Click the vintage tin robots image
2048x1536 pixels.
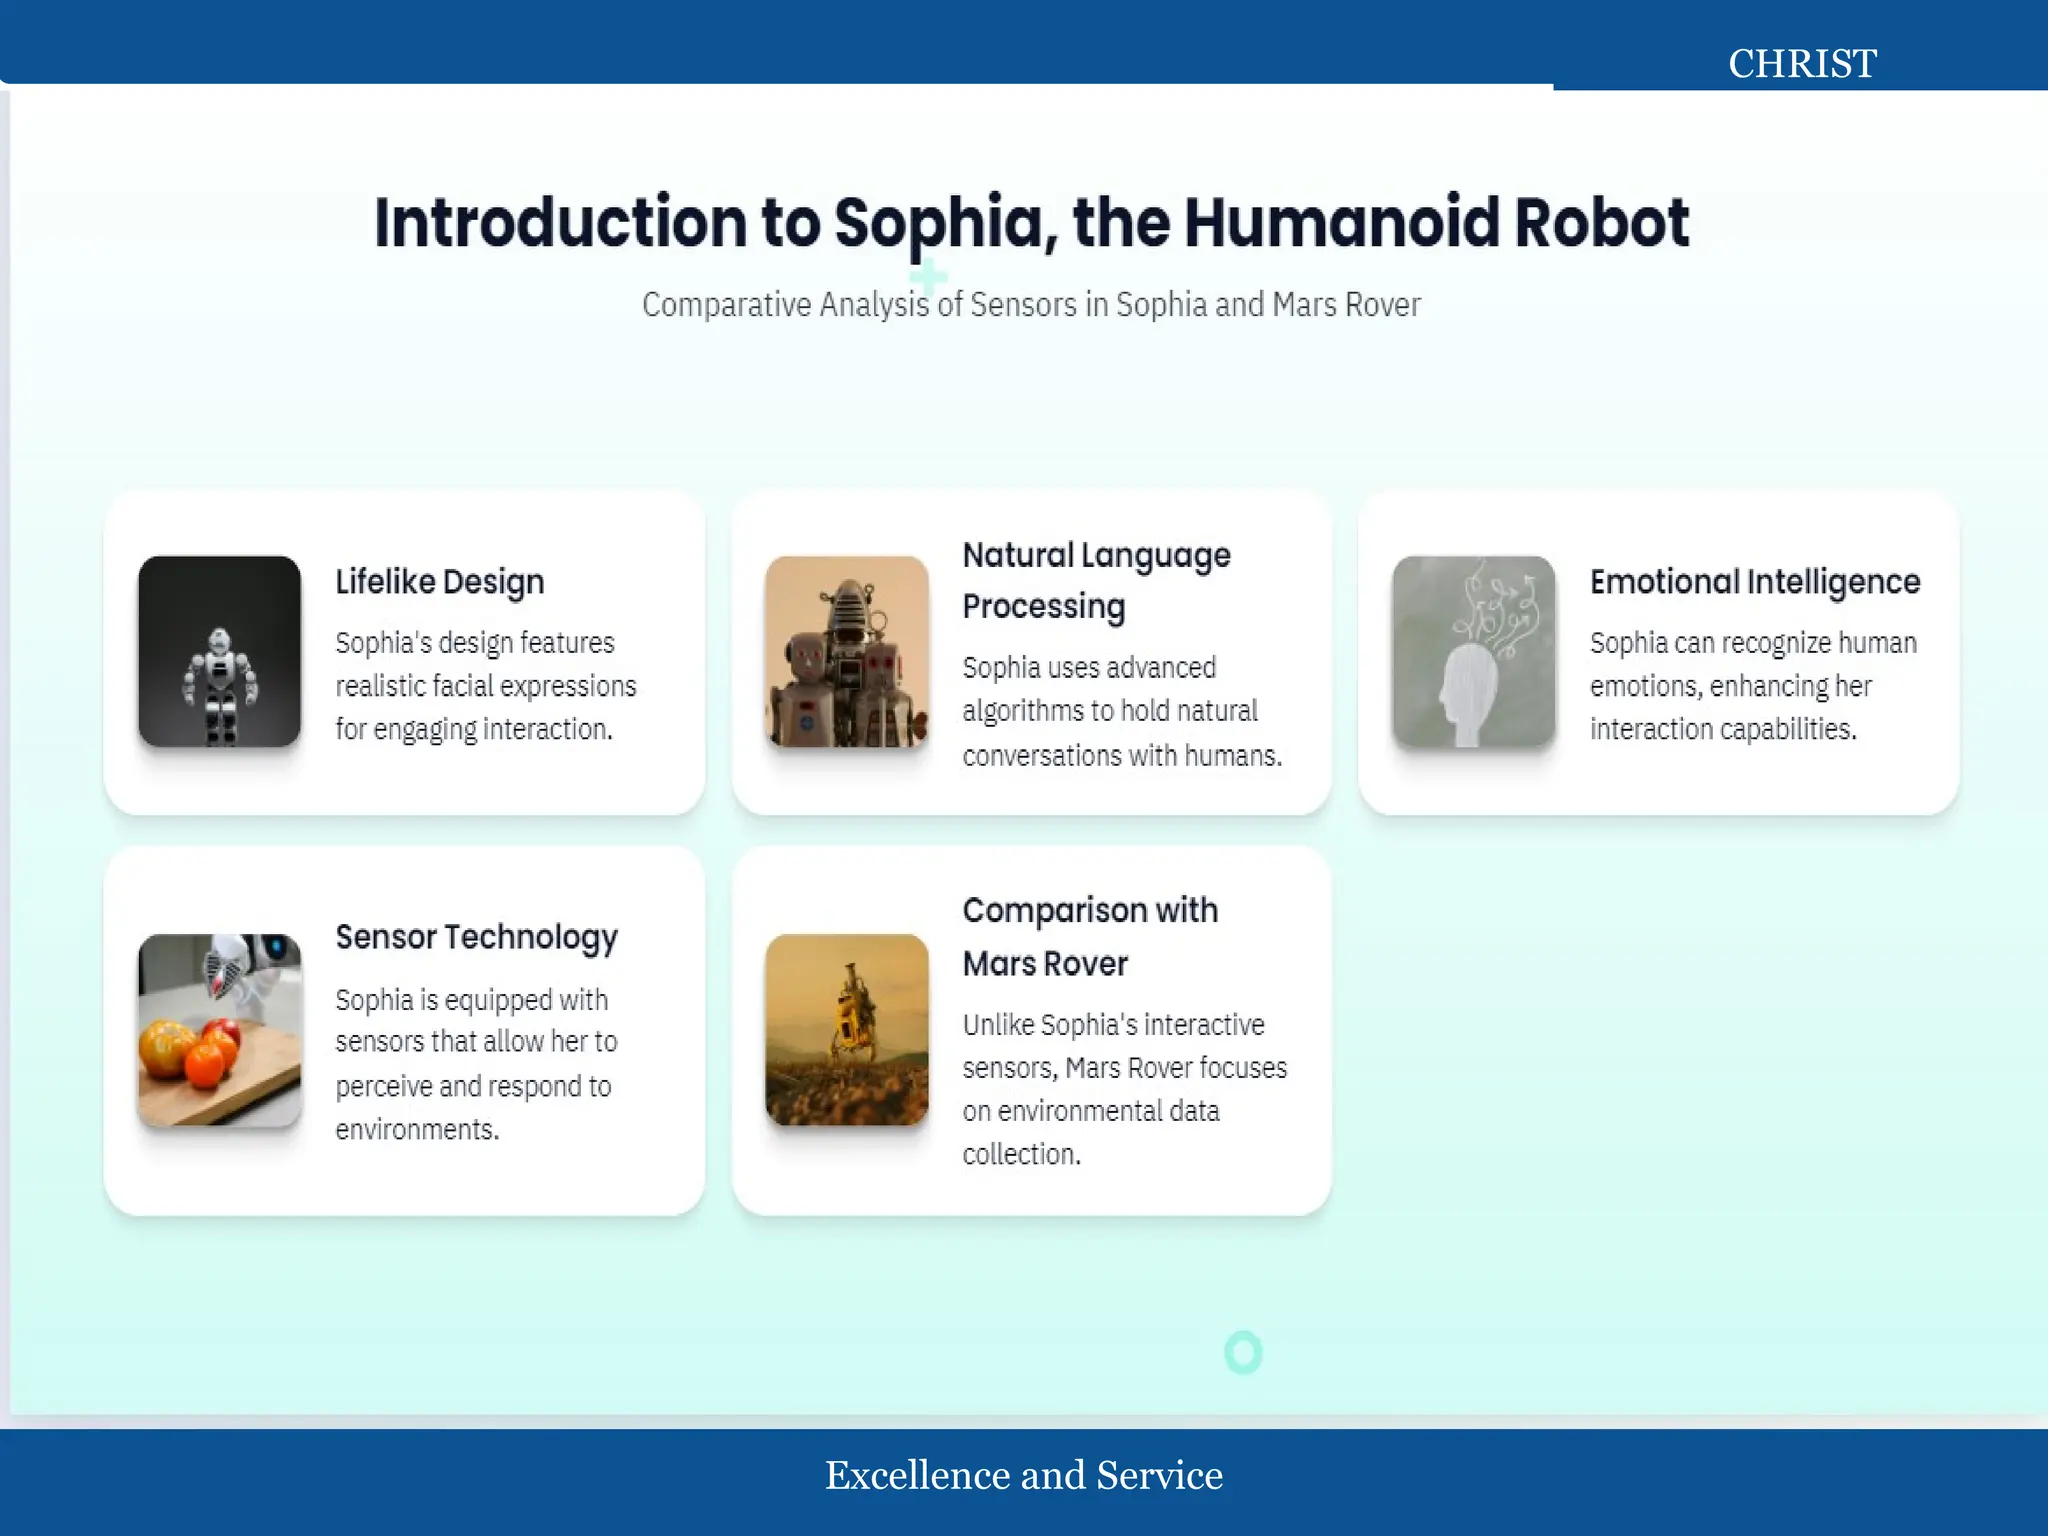[x=846, y=651]
